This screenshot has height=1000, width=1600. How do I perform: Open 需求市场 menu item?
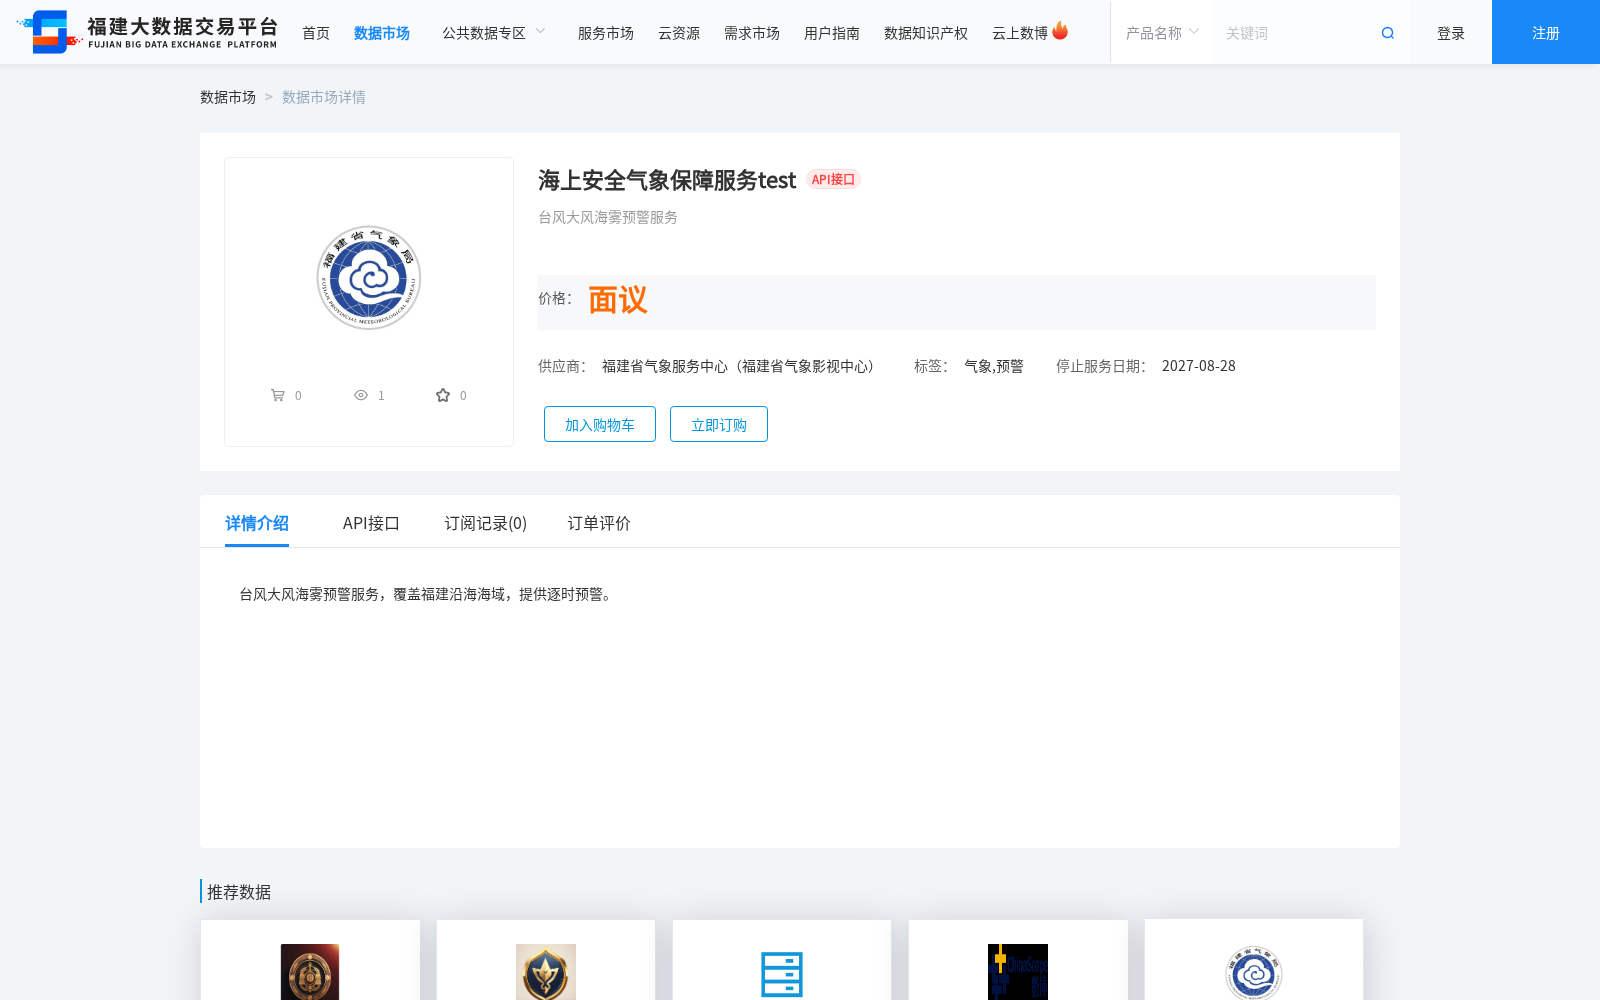752,33
